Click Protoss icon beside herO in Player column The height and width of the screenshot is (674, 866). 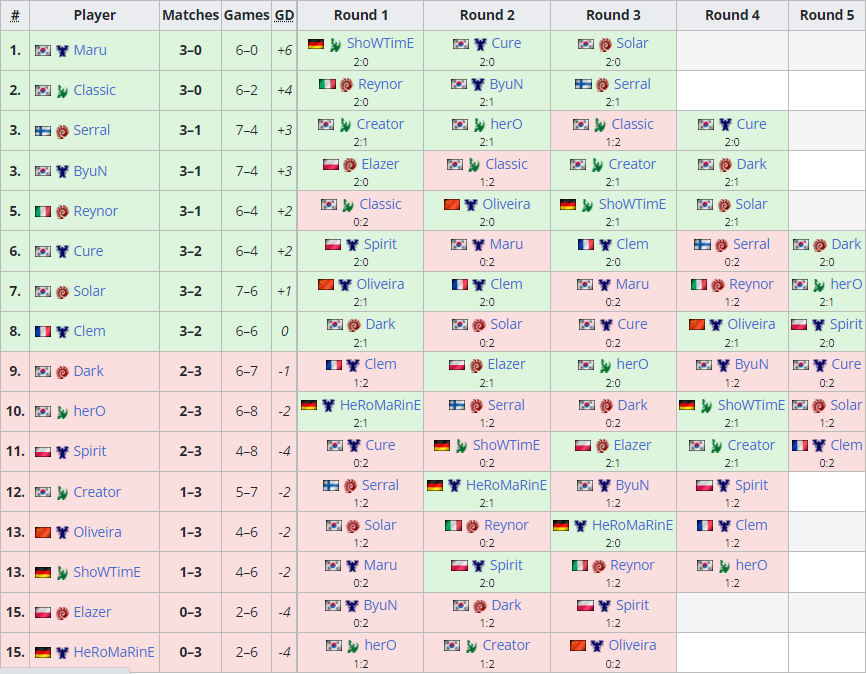click(62, 411)
